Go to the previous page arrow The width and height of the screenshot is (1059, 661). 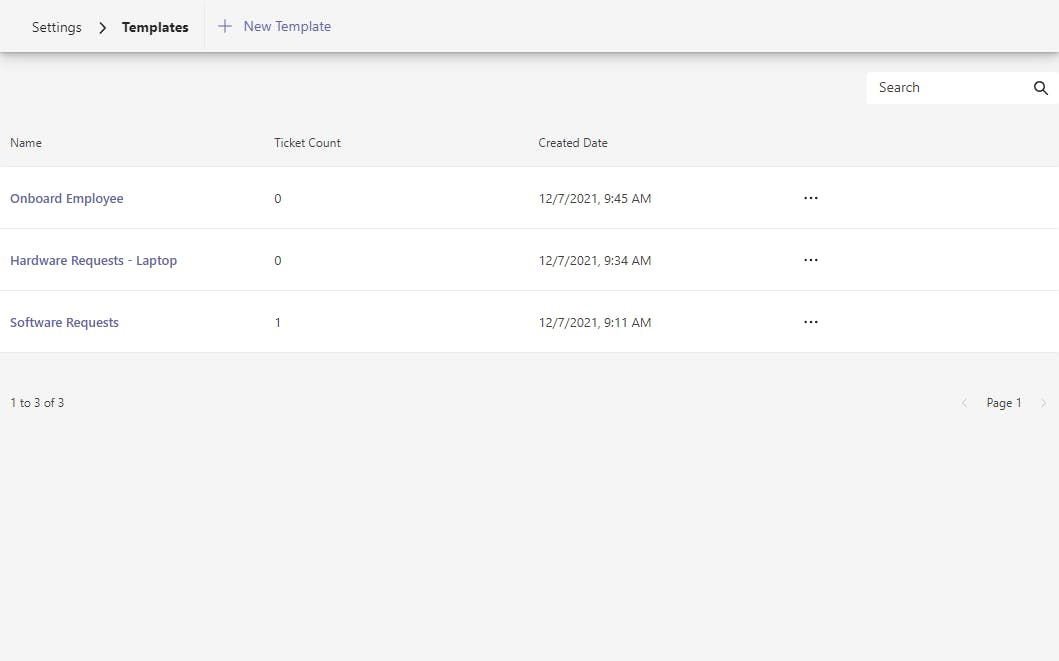pos(964,403)
